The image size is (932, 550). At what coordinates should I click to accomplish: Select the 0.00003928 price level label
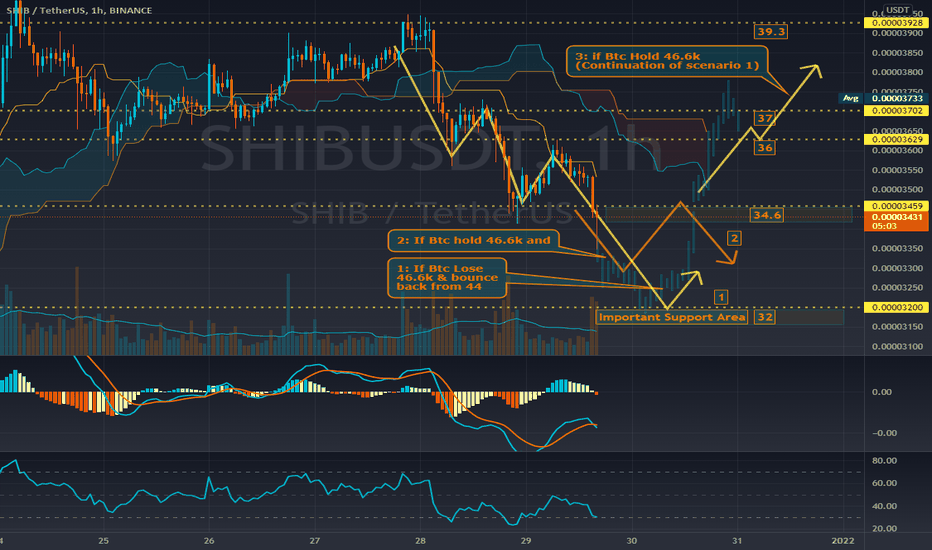(x=896, y=23)
